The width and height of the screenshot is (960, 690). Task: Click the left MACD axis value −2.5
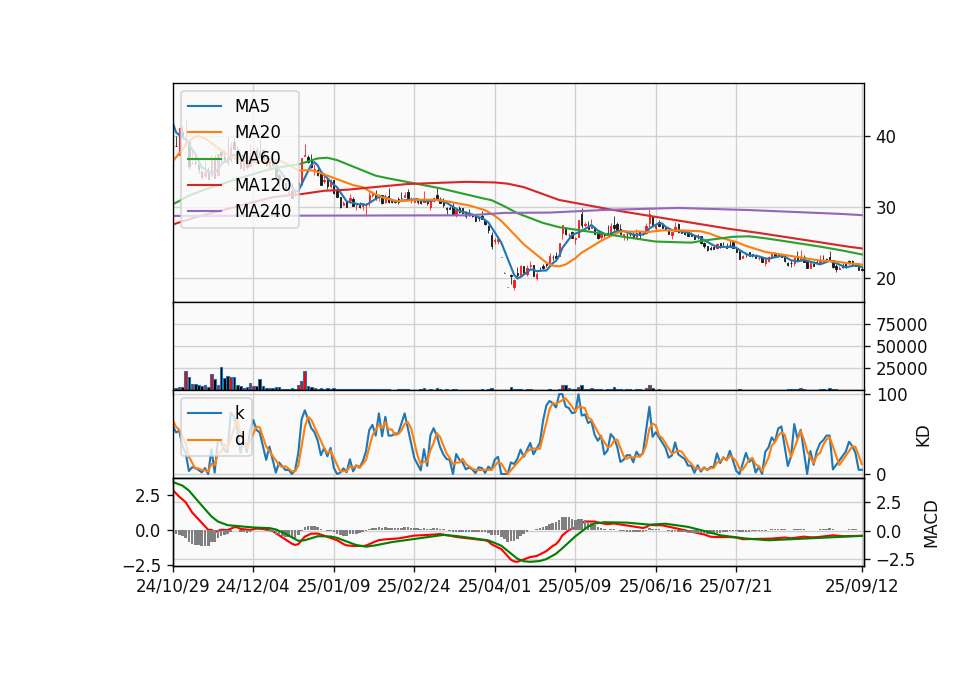[141, 566]
